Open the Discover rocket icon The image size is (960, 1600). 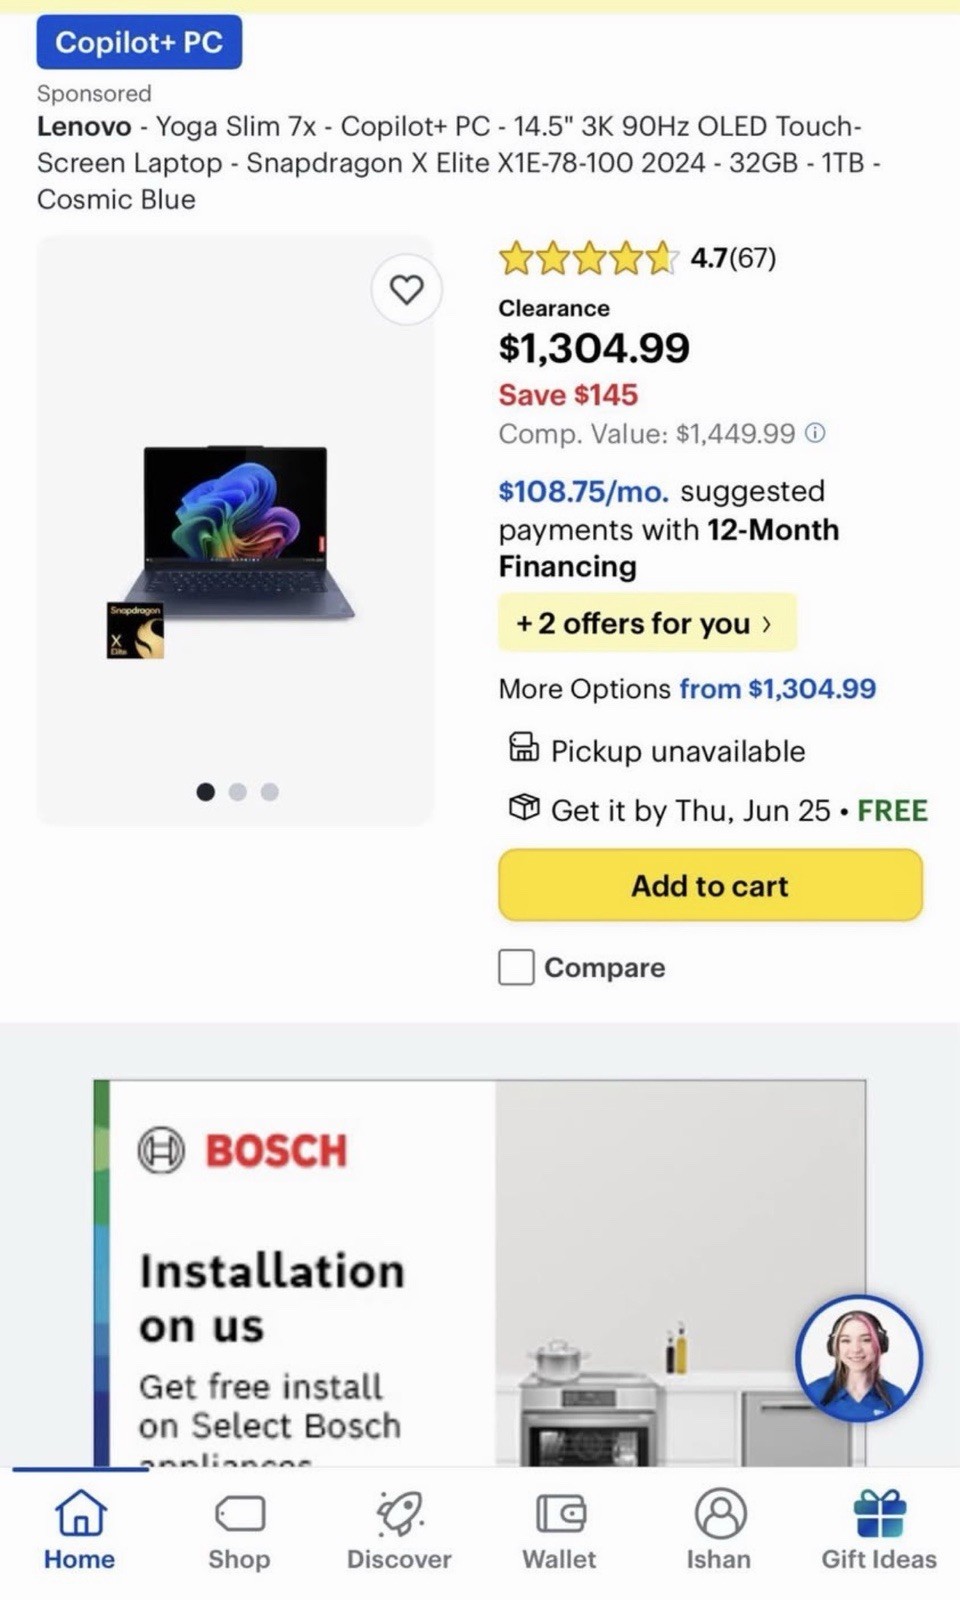pos(399,1513)
